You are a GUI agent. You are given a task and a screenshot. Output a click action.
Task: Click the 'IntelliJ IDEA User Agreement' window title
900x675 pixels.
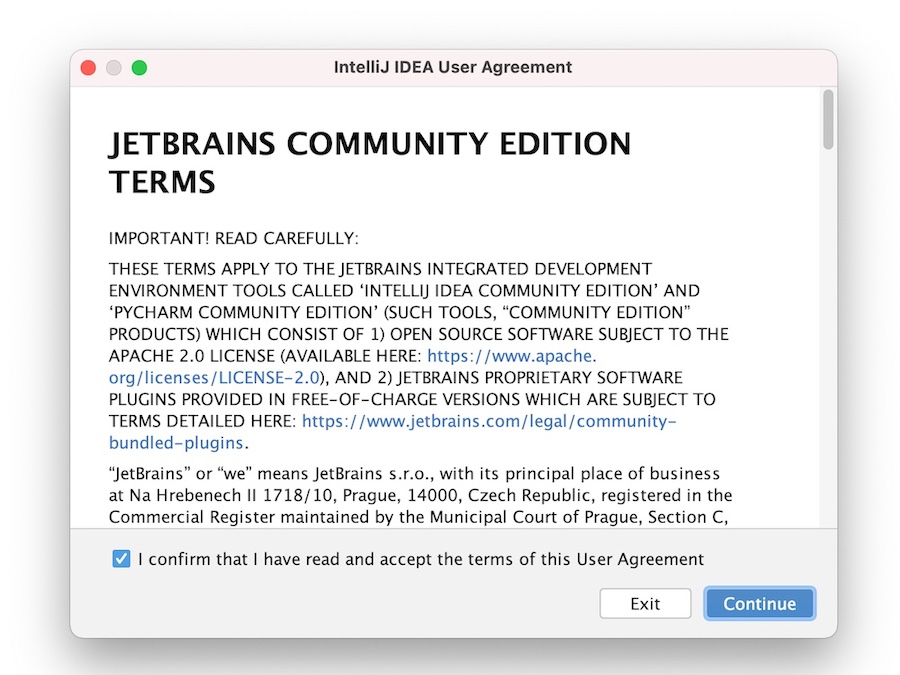(453, 67)
